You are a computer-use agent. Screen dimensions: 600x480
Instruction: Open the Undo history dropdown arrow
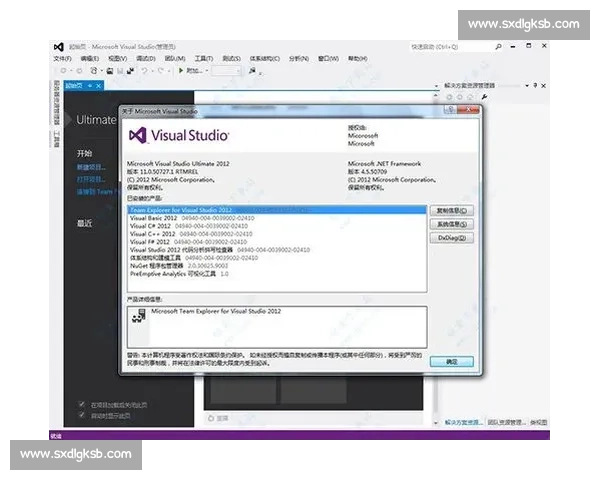tap(152, 71)
